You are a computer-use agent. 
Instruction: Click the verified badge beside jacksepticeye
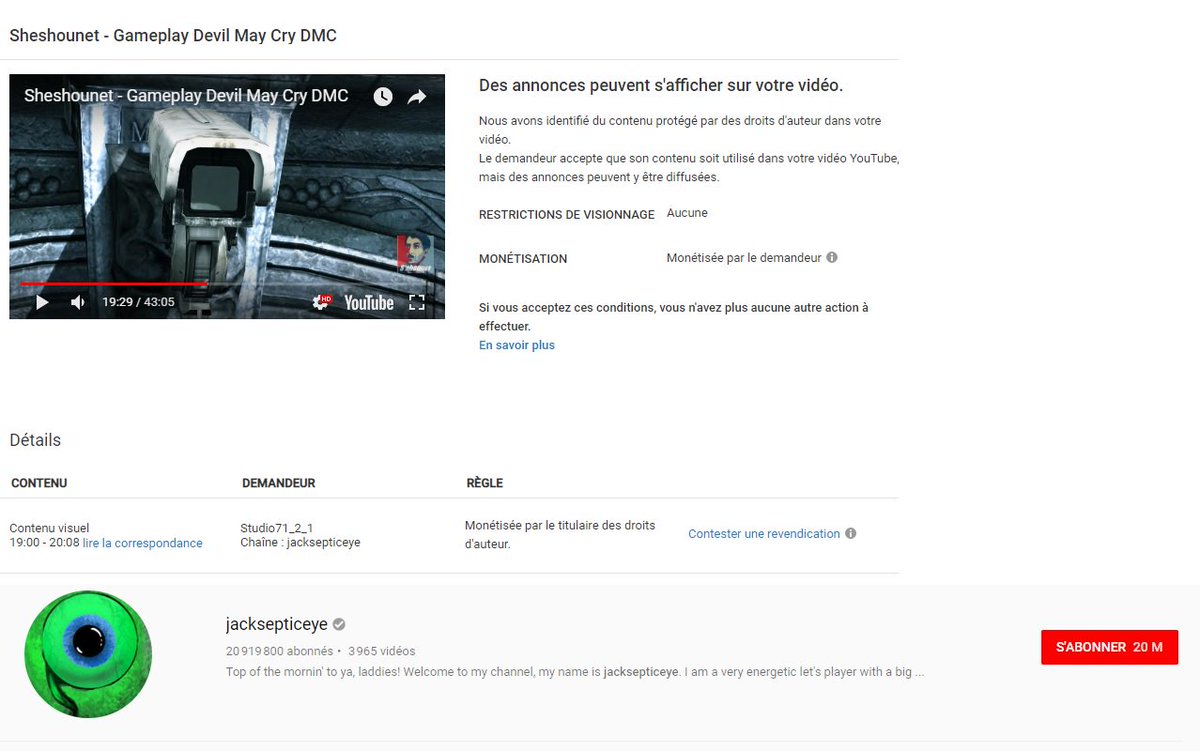(x=339, y=624)
